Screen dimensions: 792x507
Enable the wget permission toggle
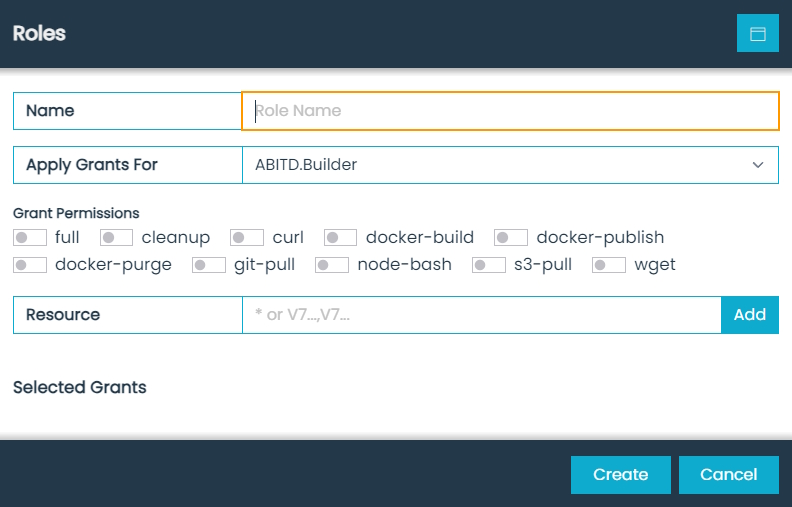609,265
